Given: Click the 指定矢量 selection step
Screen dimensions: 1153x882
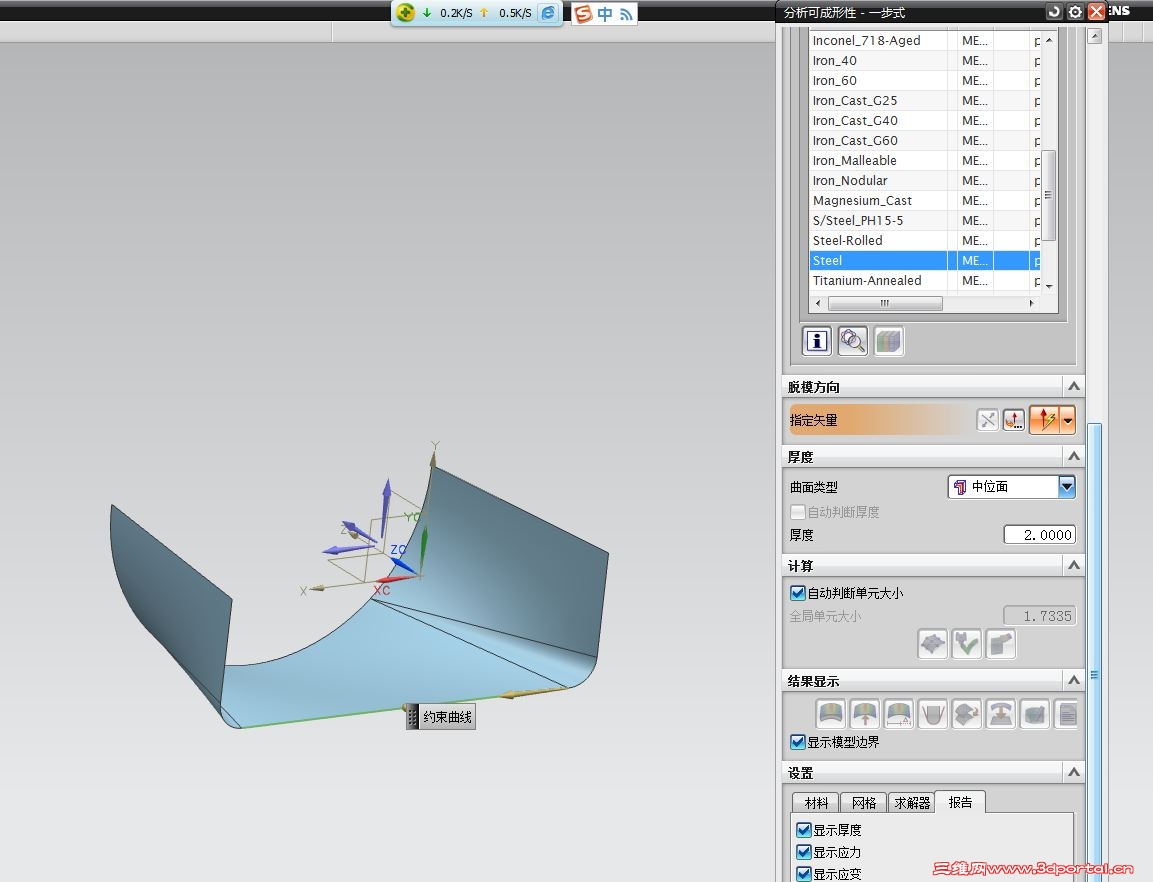Looking at the screenshot, I should (879, 420).
